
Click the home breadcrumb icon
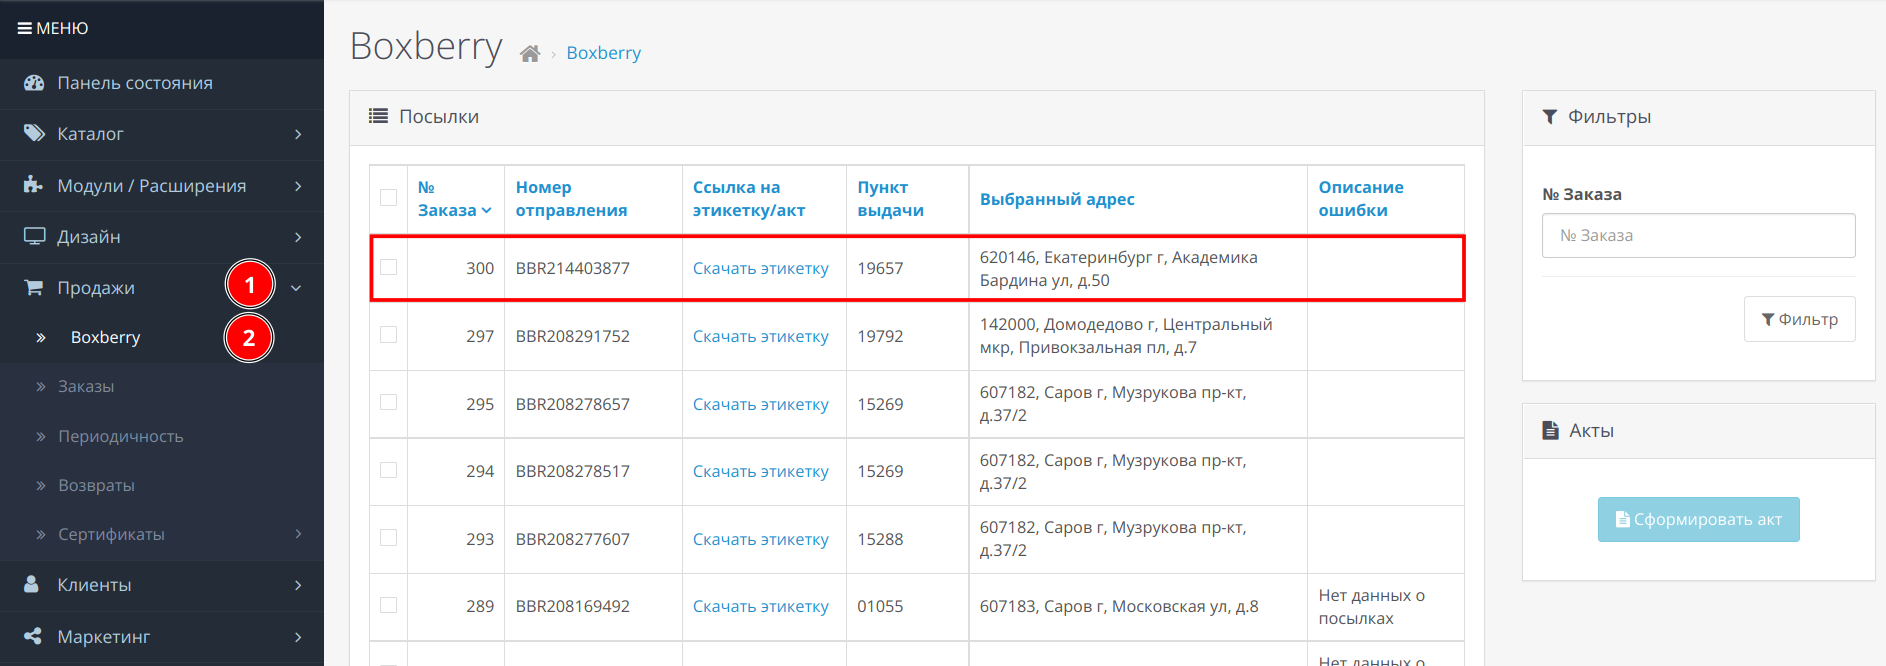[x=530, y=53]
